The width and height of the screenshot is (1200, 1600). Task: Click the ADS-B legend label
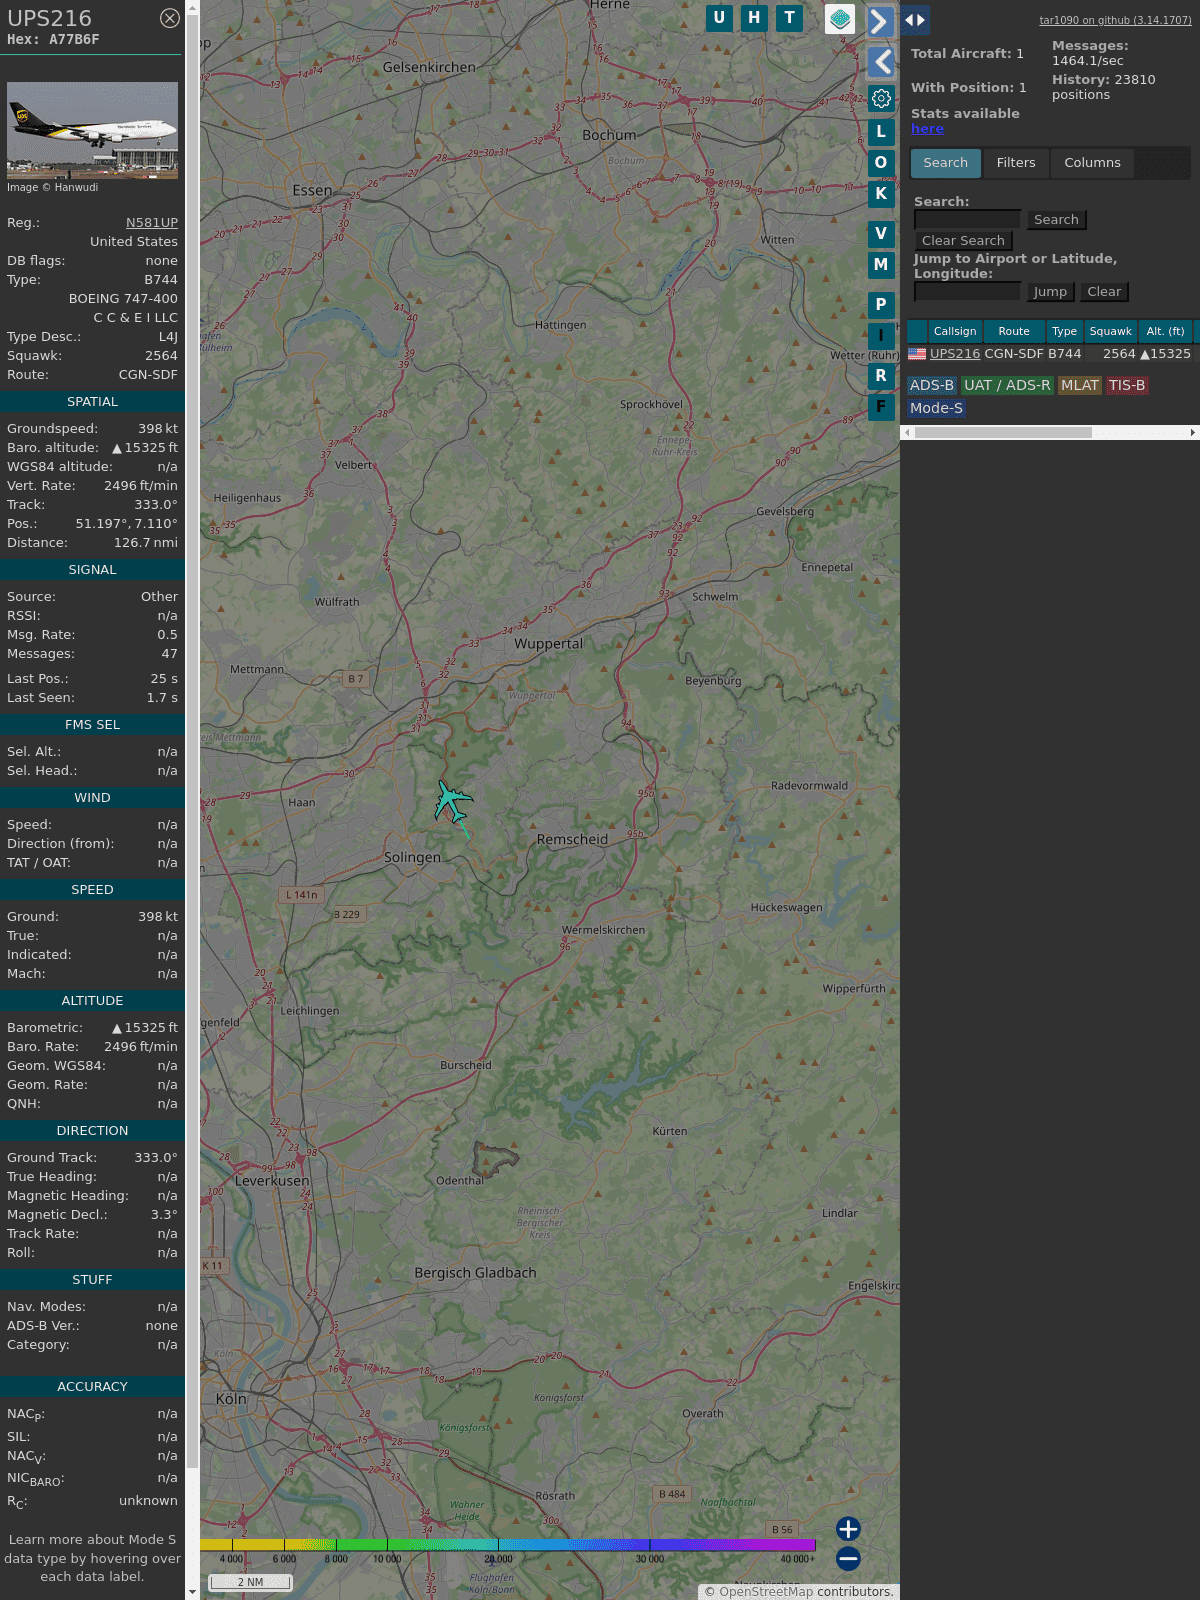932,386
